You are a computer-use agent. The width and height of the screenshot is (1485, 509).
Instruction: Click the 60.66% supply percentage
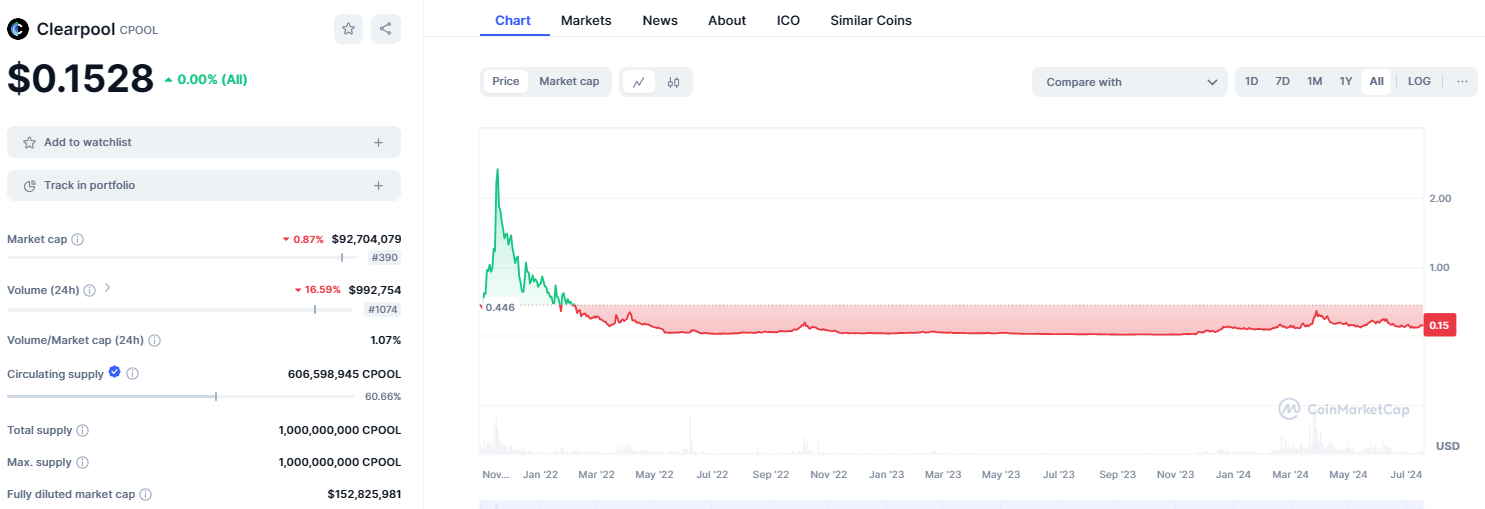[x=383, y=397]
